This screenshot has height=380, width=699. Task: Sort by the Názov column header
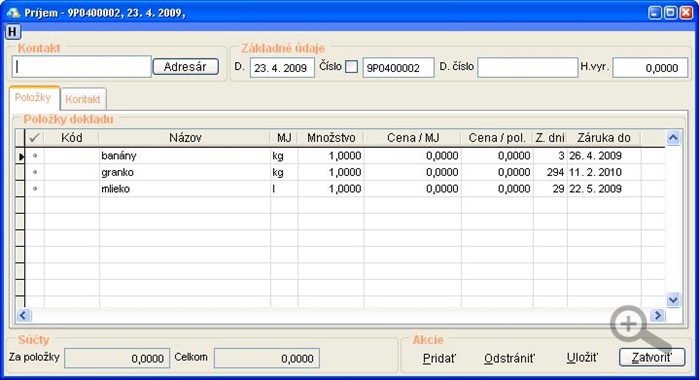(x=185, y=138)
